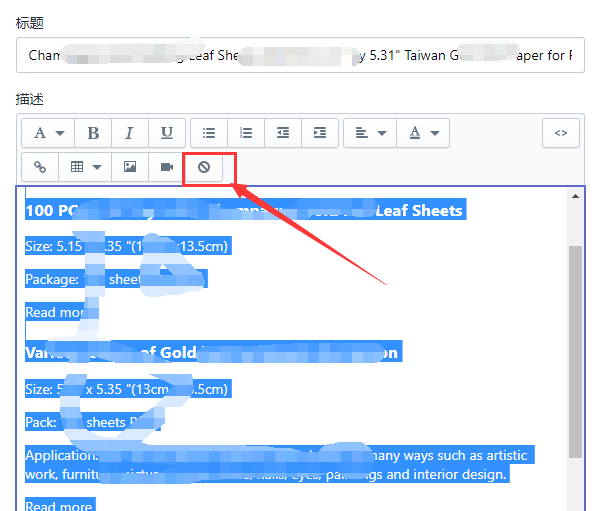Clear formatting with the circle-slash icon
This screenshot has height=511, width=595.
(204, 167)
